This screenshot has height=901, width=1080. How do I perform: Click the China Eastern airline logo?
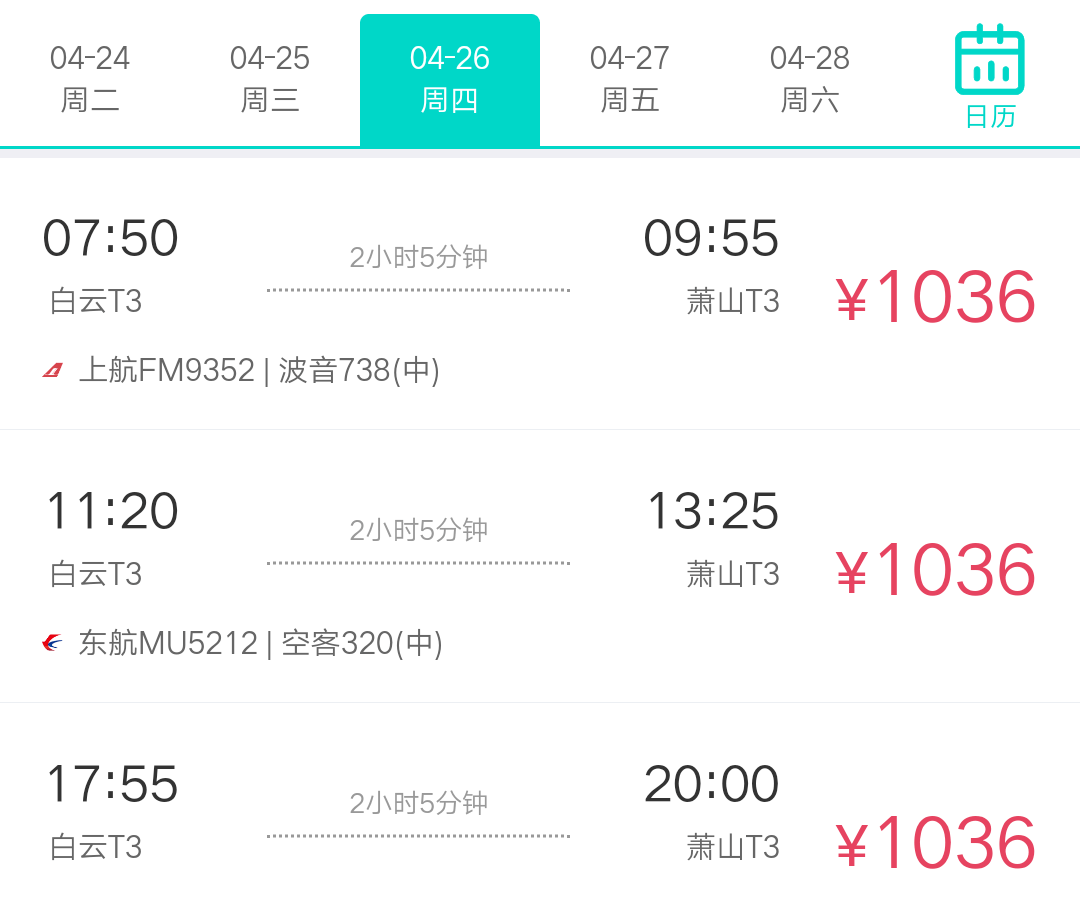coord(53,643)
